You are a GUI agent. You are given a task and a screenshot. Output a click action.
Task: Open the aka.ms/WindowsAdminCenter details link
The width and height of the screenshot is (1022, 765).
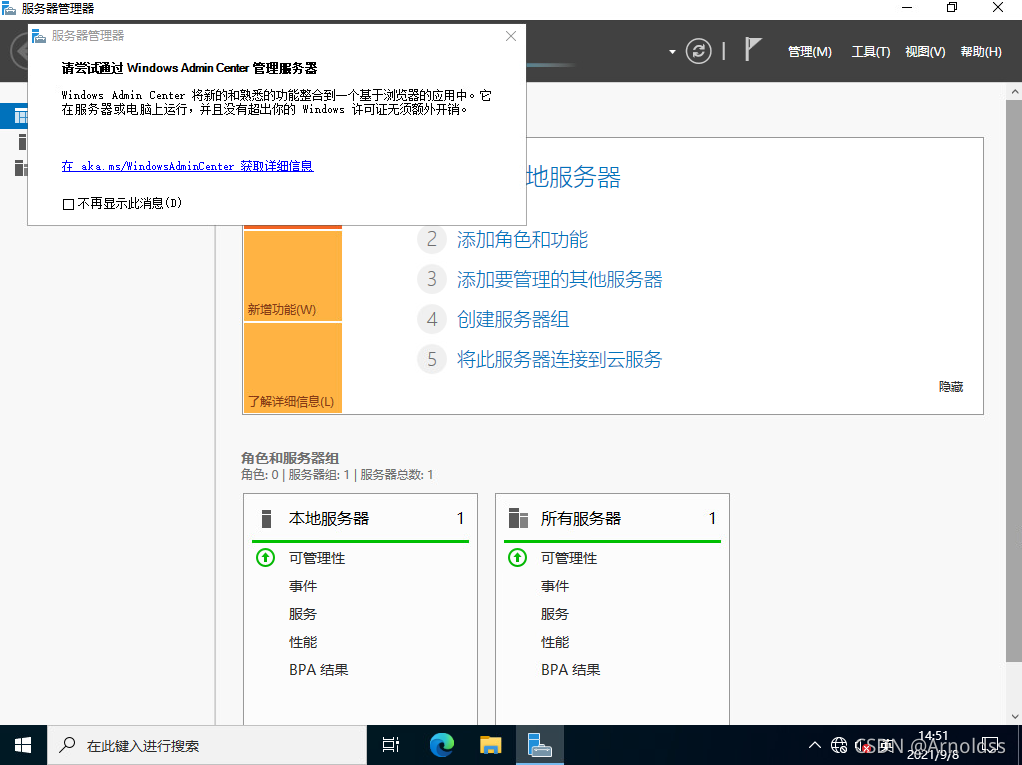(188, 166)
